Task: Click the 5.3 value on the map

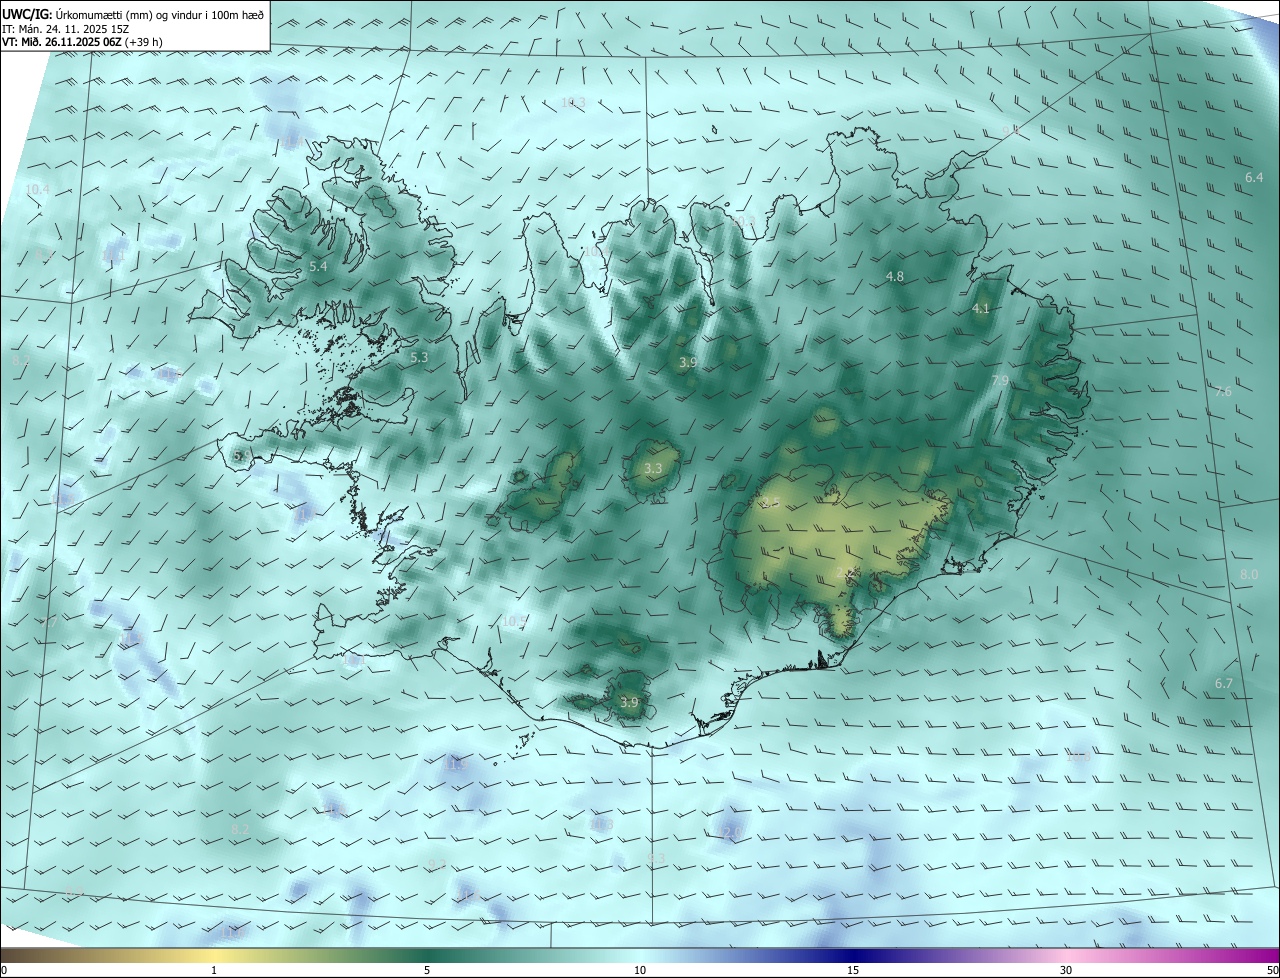Action: tap(419, 357)
